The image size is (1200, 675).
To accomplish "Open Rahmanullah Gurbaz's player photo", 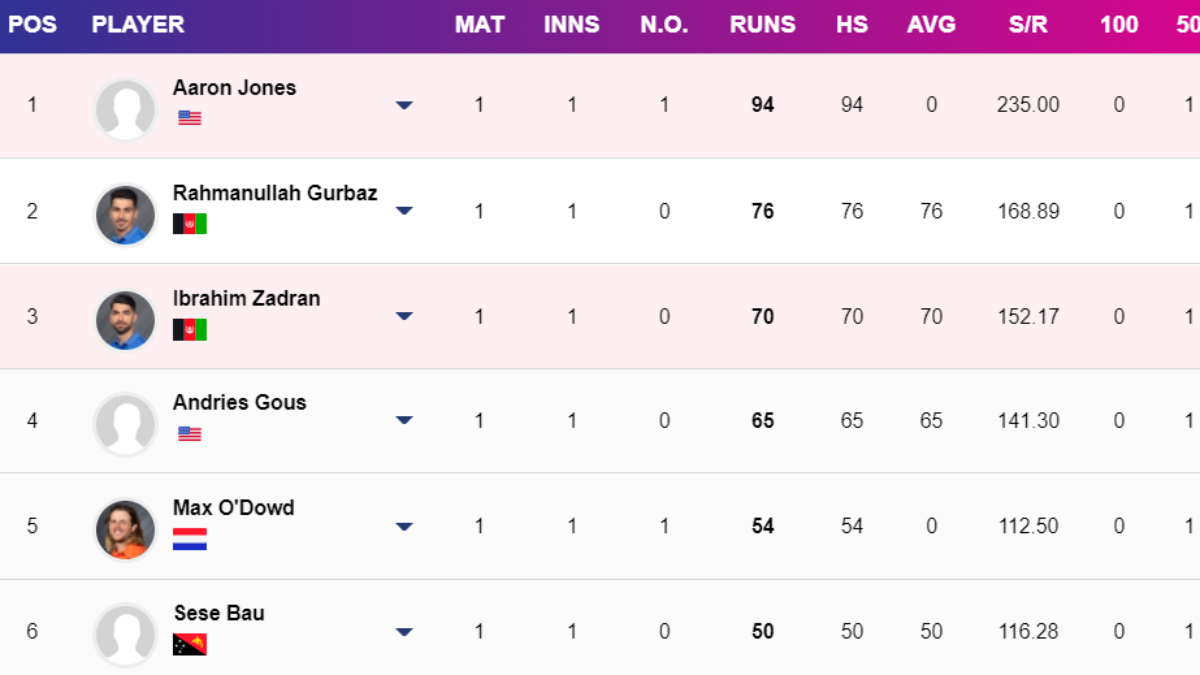I will point(125,215).
